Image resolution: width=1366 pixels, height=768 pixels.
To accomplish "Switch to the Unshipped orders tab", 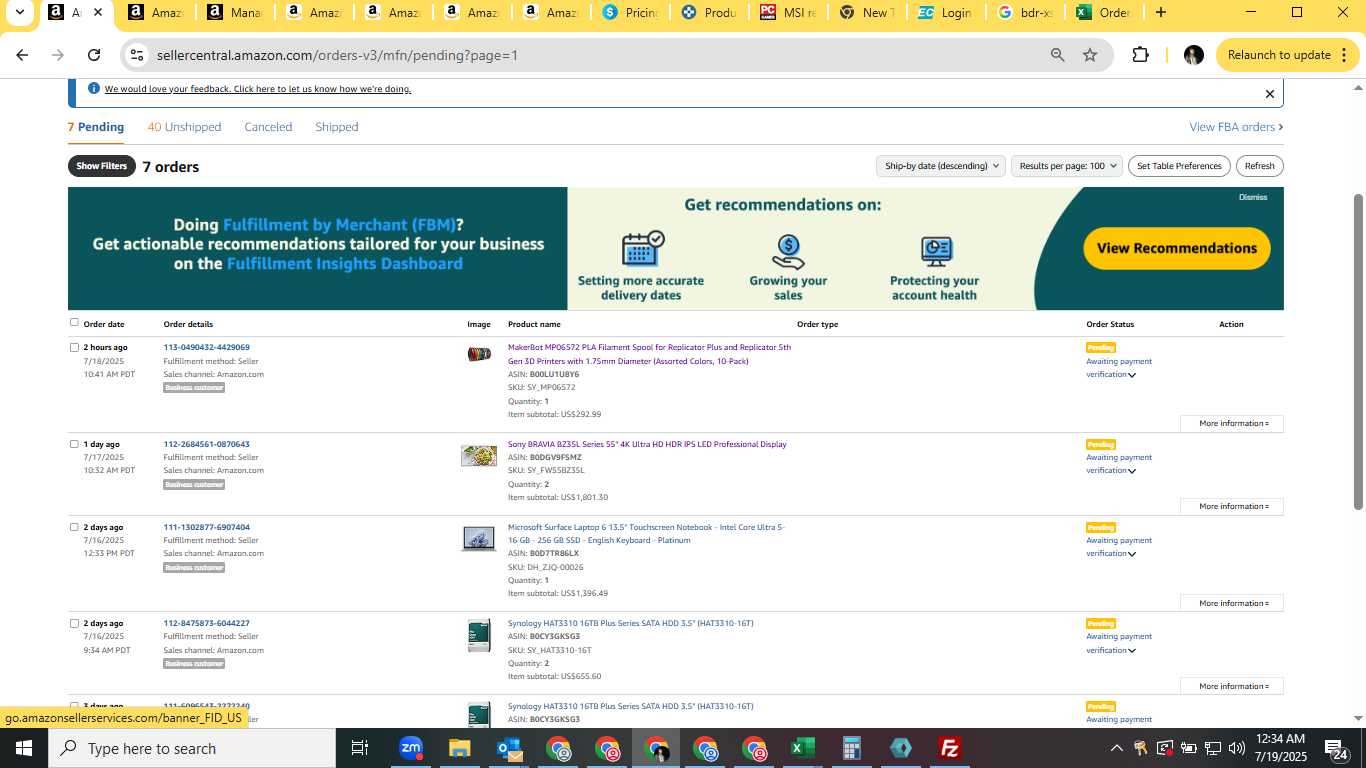I will pyautogui.click(x=184, y=127).
